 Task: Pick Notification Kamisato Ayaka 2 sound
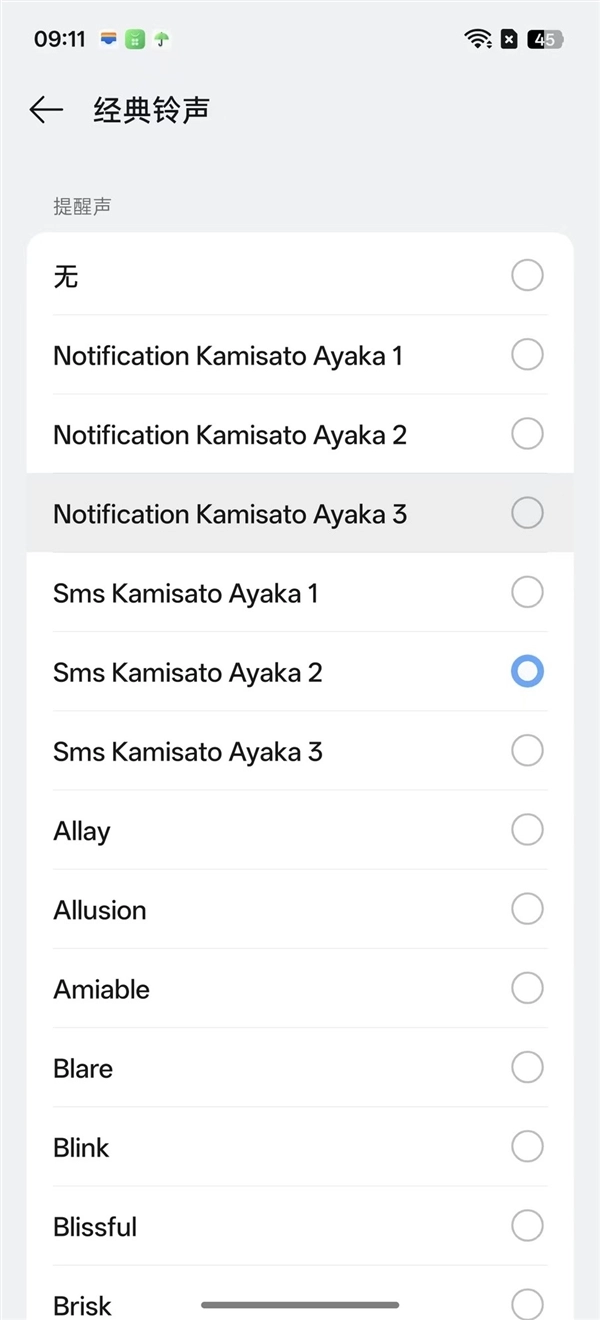[230, 435]
